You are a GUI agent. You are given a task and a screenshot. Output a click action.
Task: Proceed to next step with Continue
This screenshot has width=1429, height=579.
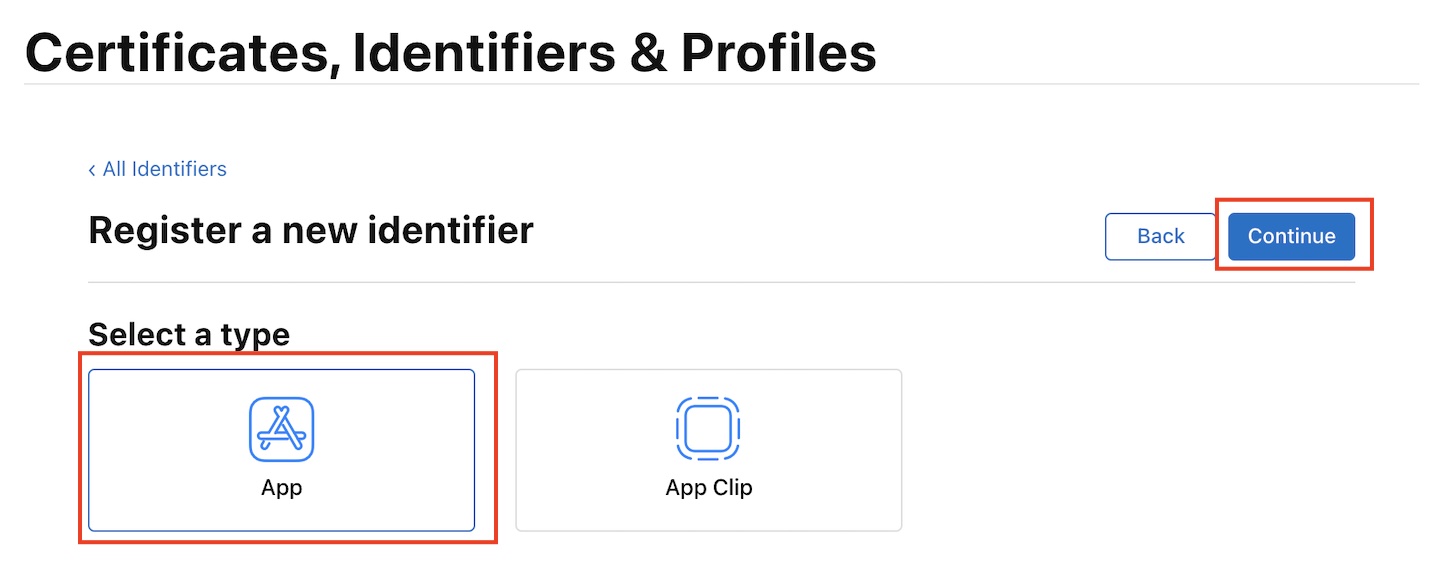[1291, 237]
